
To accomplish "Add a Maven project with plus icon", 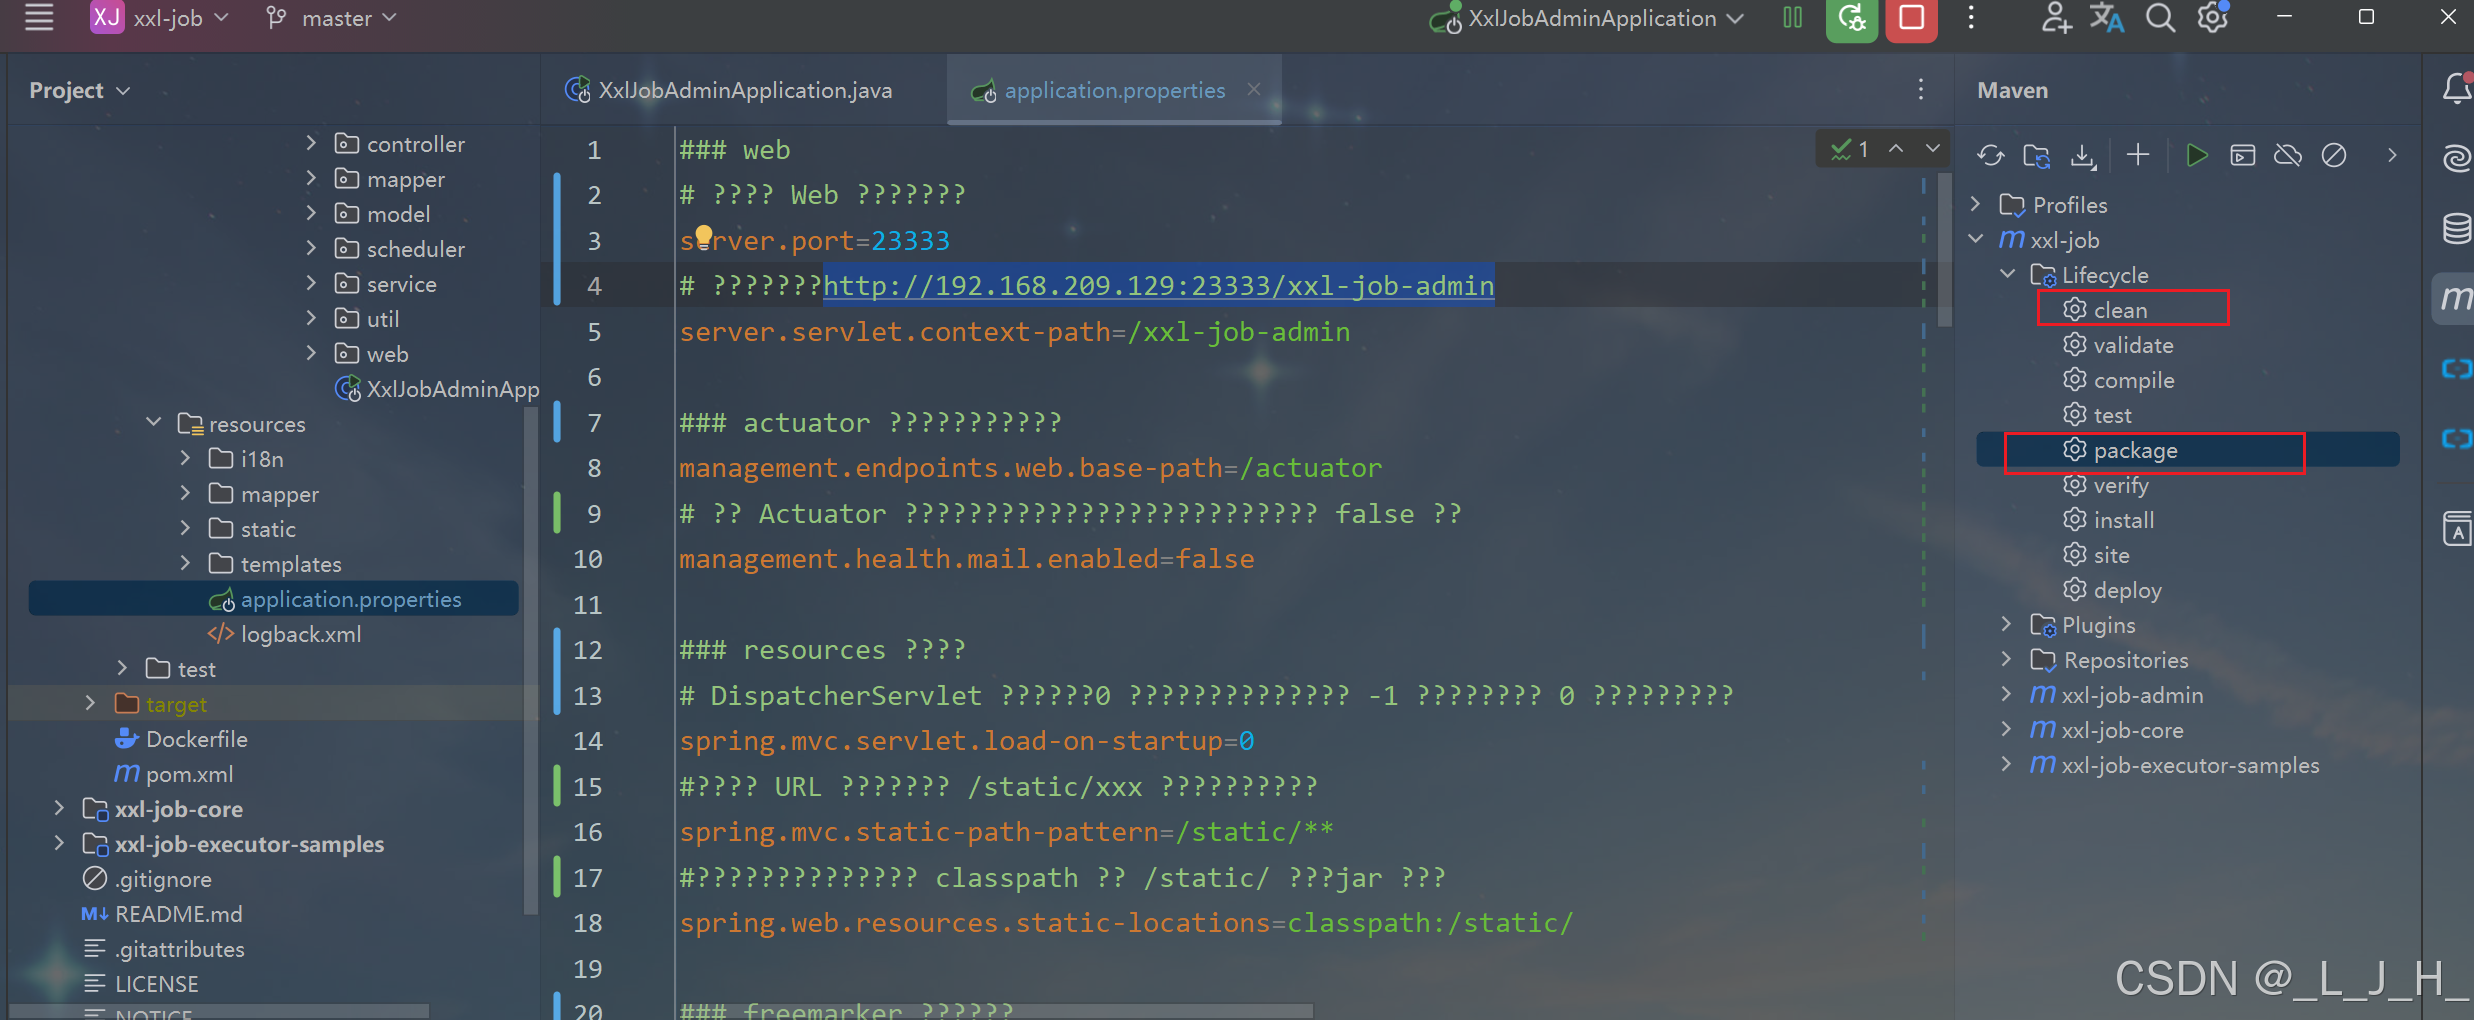I will tap(2138, 155).
